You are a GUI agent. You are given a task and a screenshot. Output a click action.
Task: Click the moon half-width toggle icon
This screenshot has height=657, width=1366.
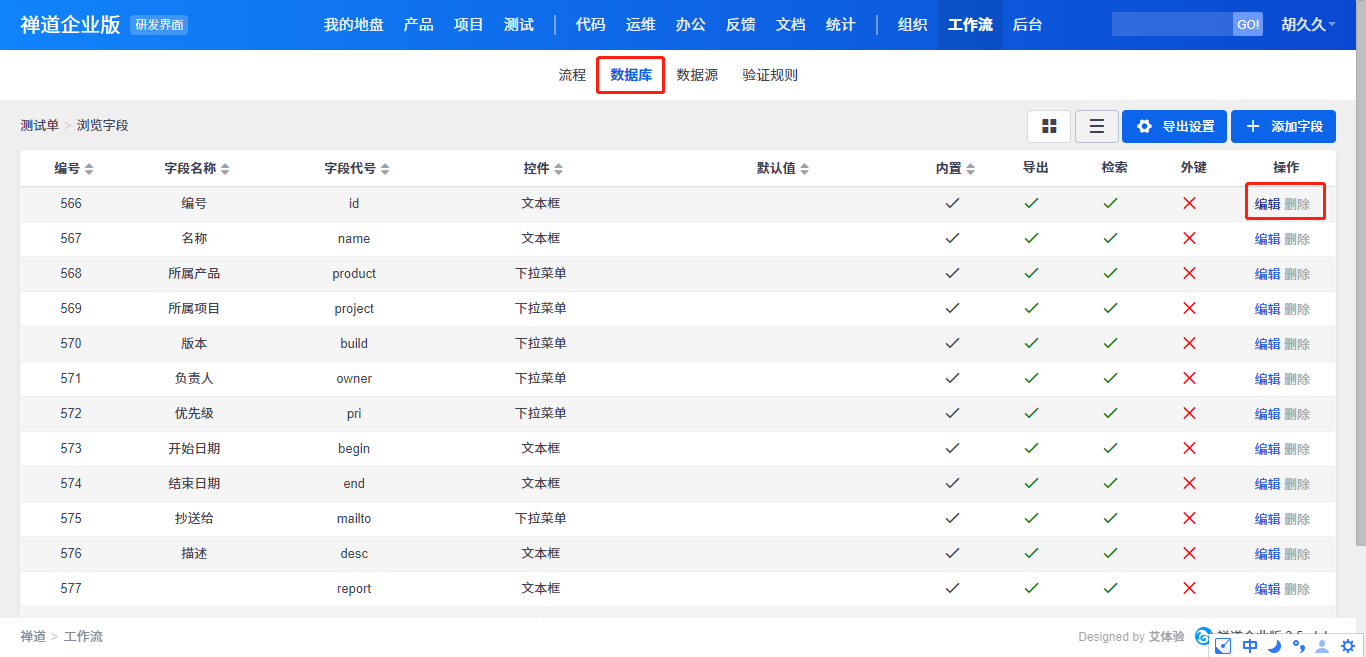point(1275,646)
